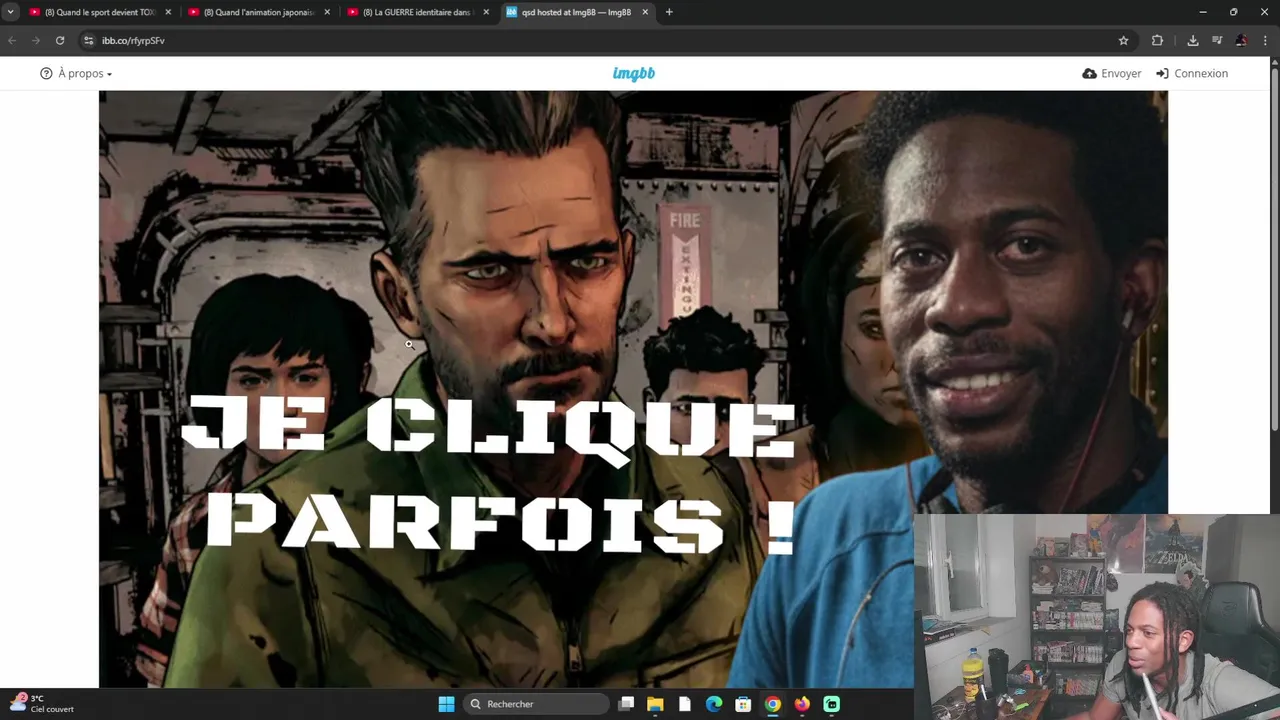
Task: Switch to the 'La GUERRE identitaire' tab
Action: [x=418, y=12]
